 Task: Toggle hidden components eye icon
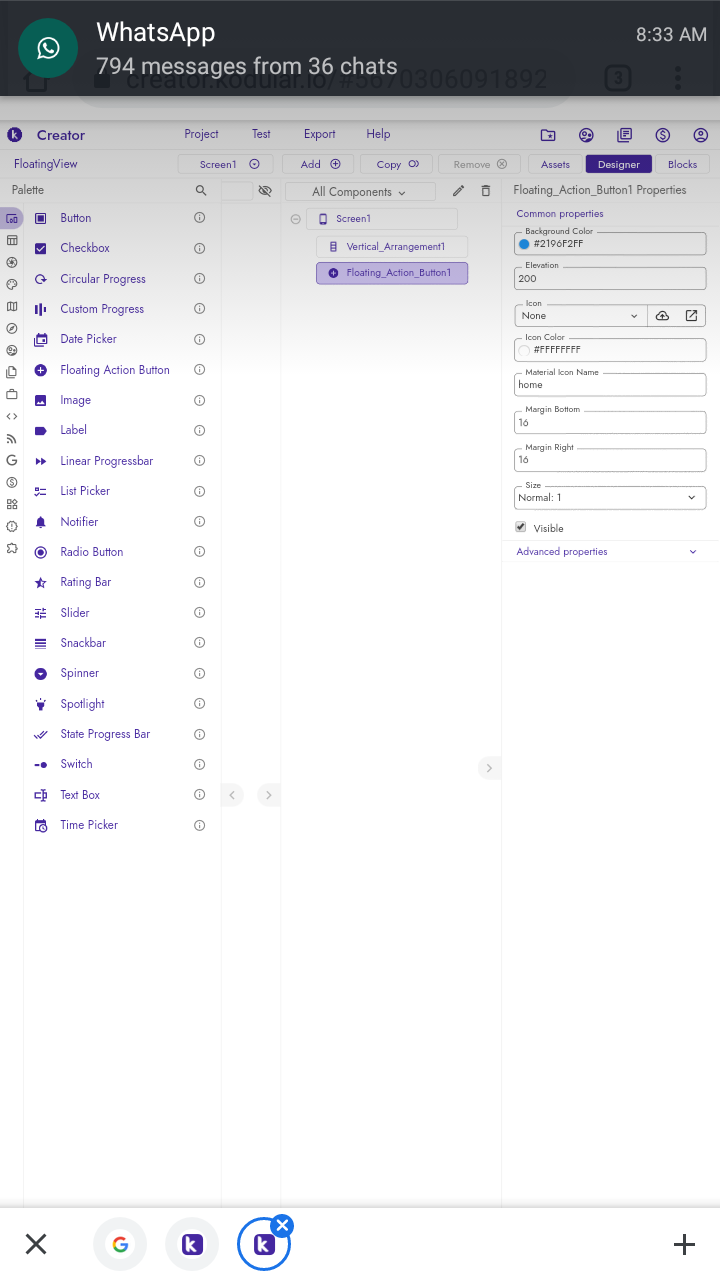coord(265,190)
